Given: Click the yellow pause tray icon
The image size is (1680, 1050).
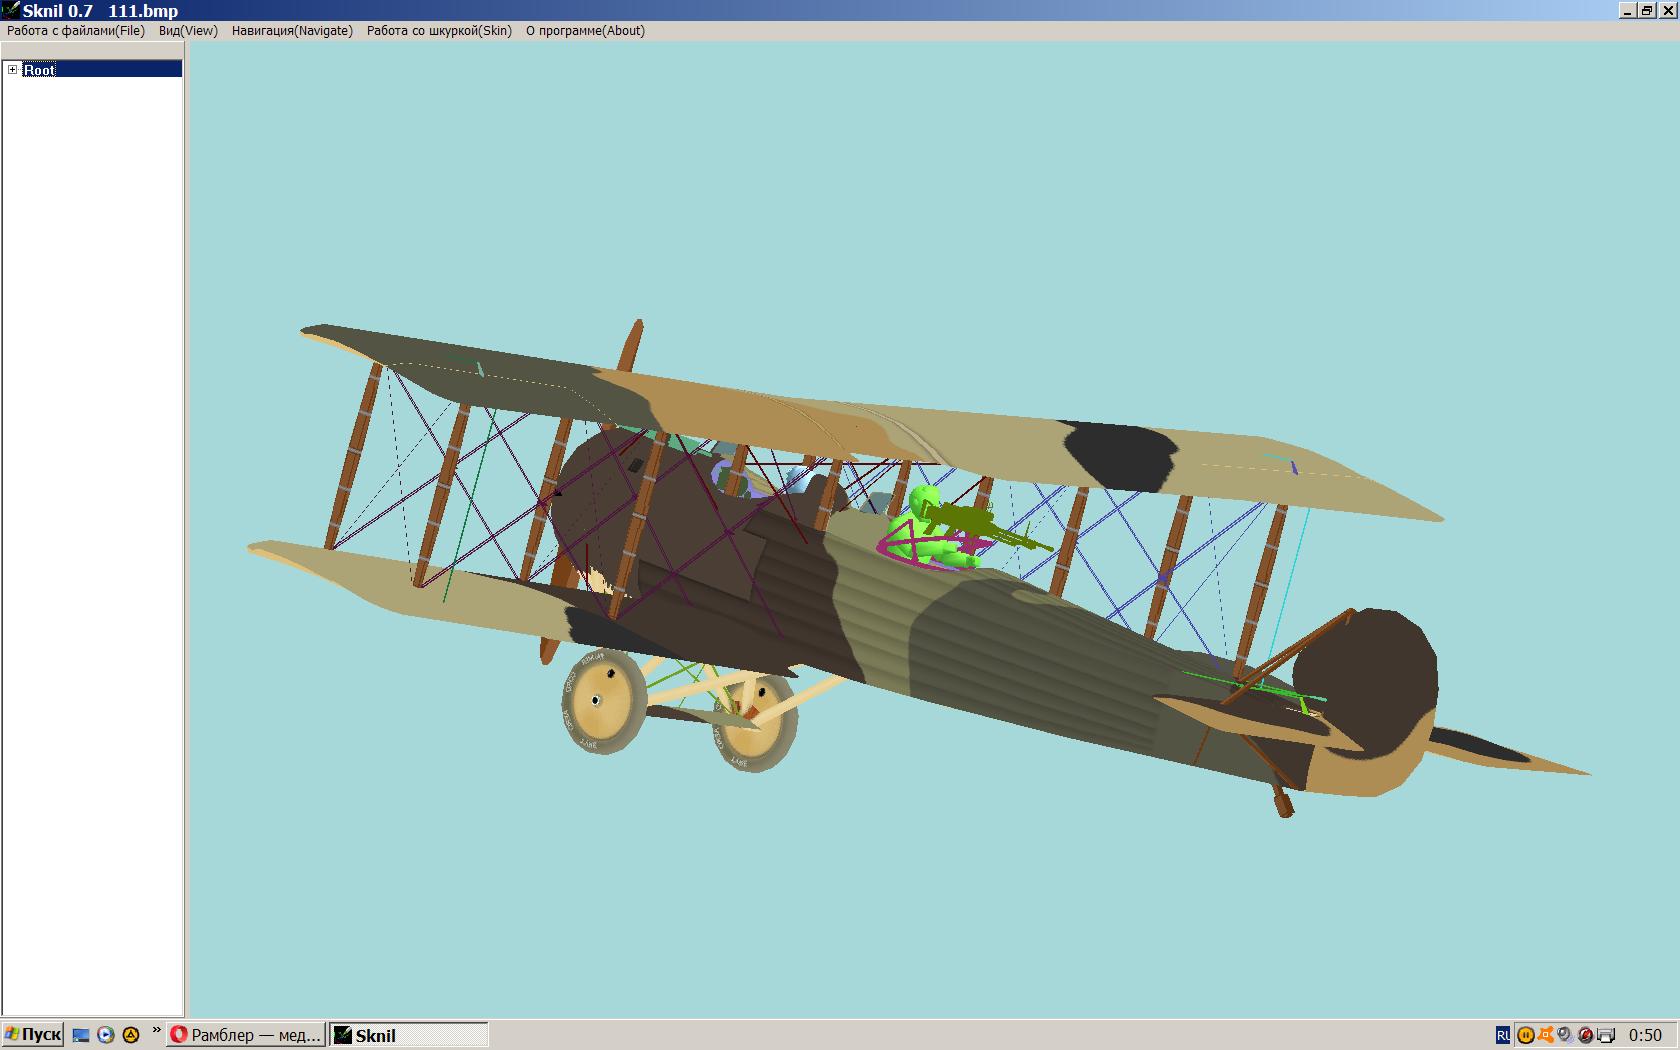Looking at the screenshot, I should click(x=1526, y=1036).
